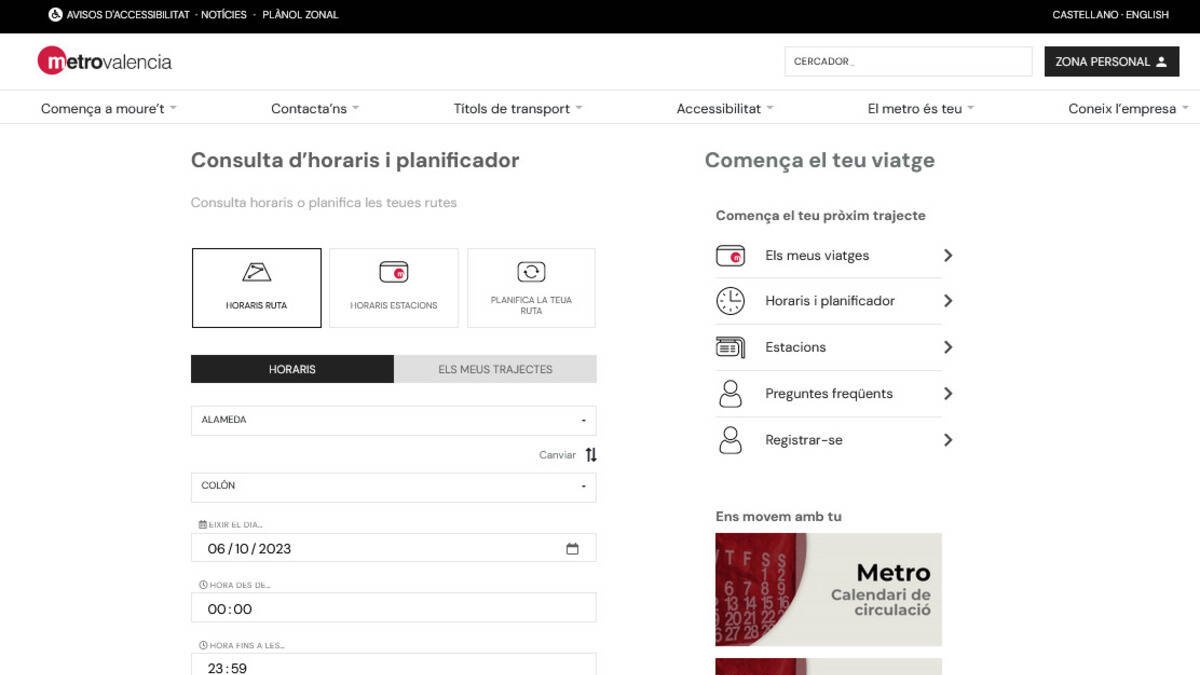Click the person icon beside Registrar-se
The height and width of the screenshot is (675, 1200).
(731, 440)
